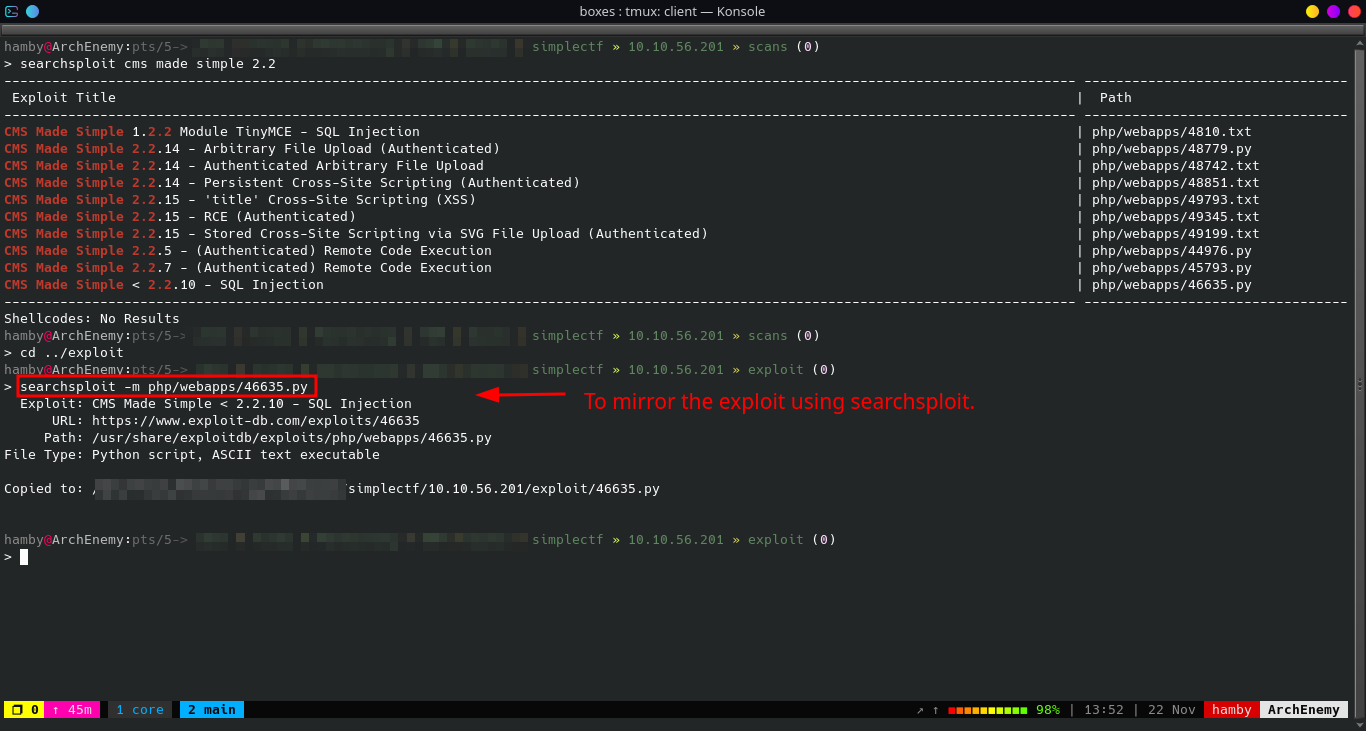Screen dimensions: 1366x731
Task: Click path 'php/webapps/49345.txt'
Action: pyautogui.click(x=1176, y=216)
